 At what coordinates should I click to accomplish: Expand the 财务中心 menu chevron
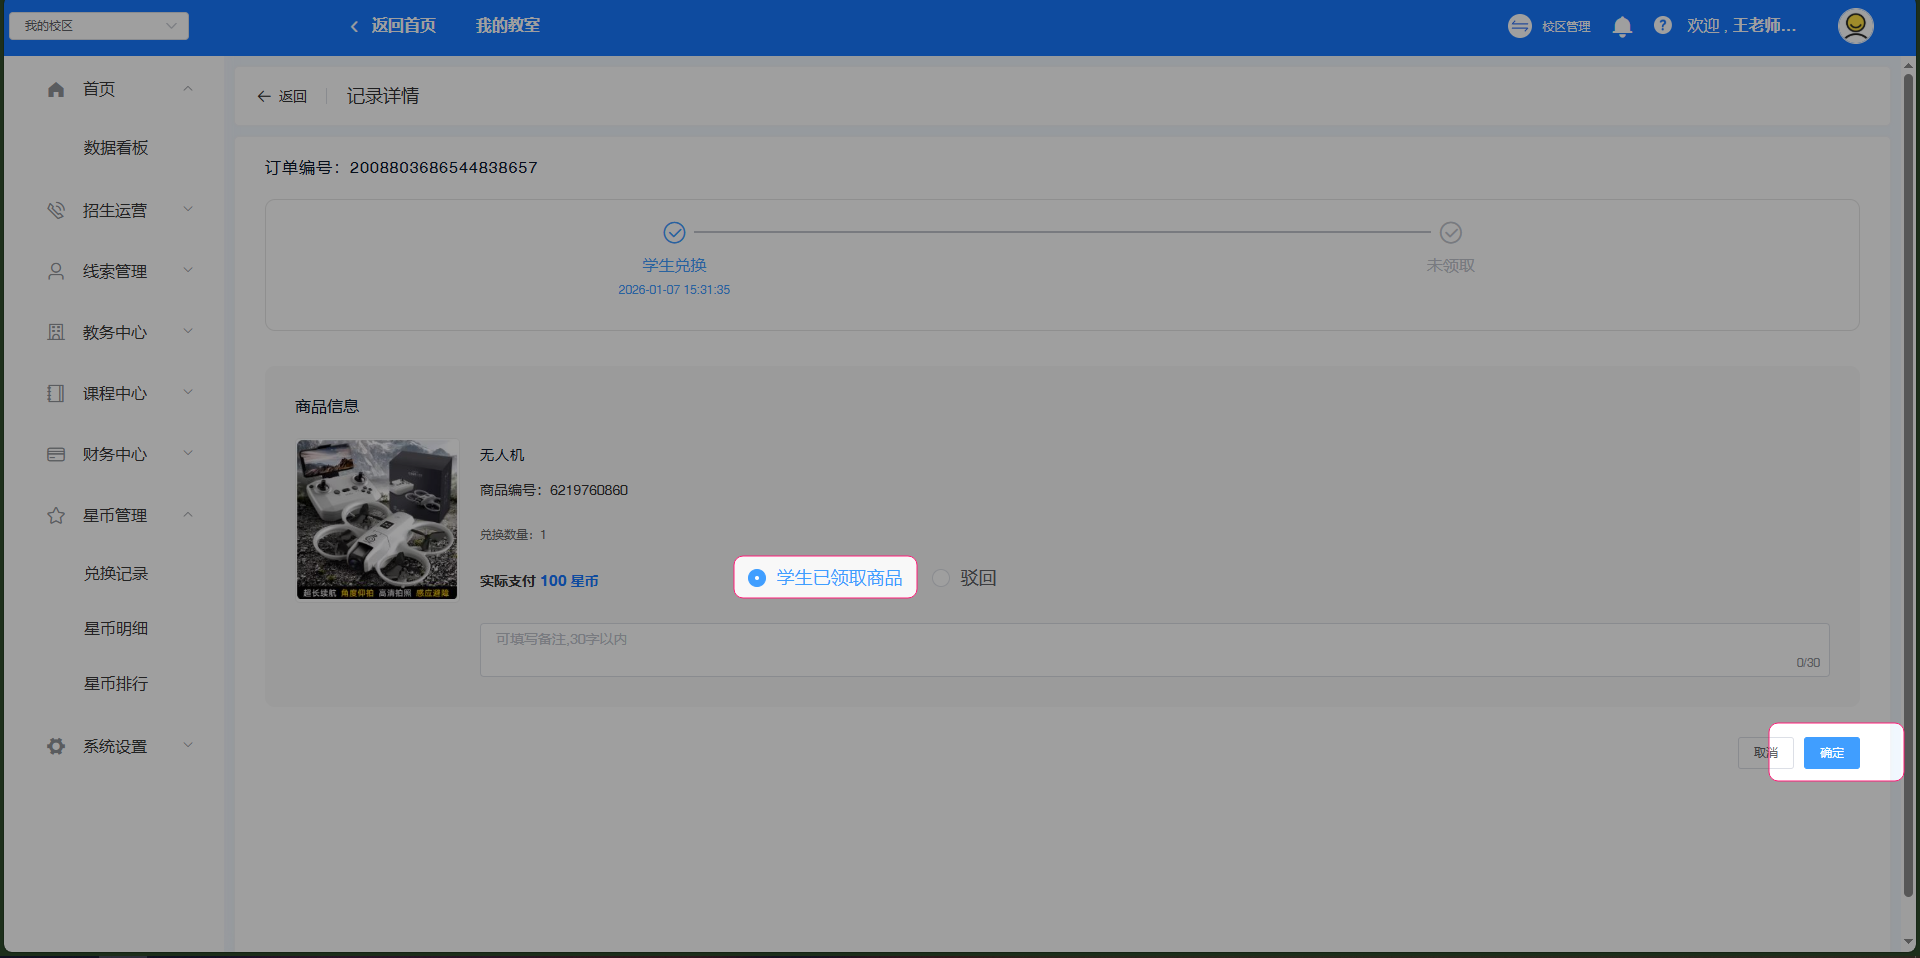pyautogui.click(x=188, y=454)
